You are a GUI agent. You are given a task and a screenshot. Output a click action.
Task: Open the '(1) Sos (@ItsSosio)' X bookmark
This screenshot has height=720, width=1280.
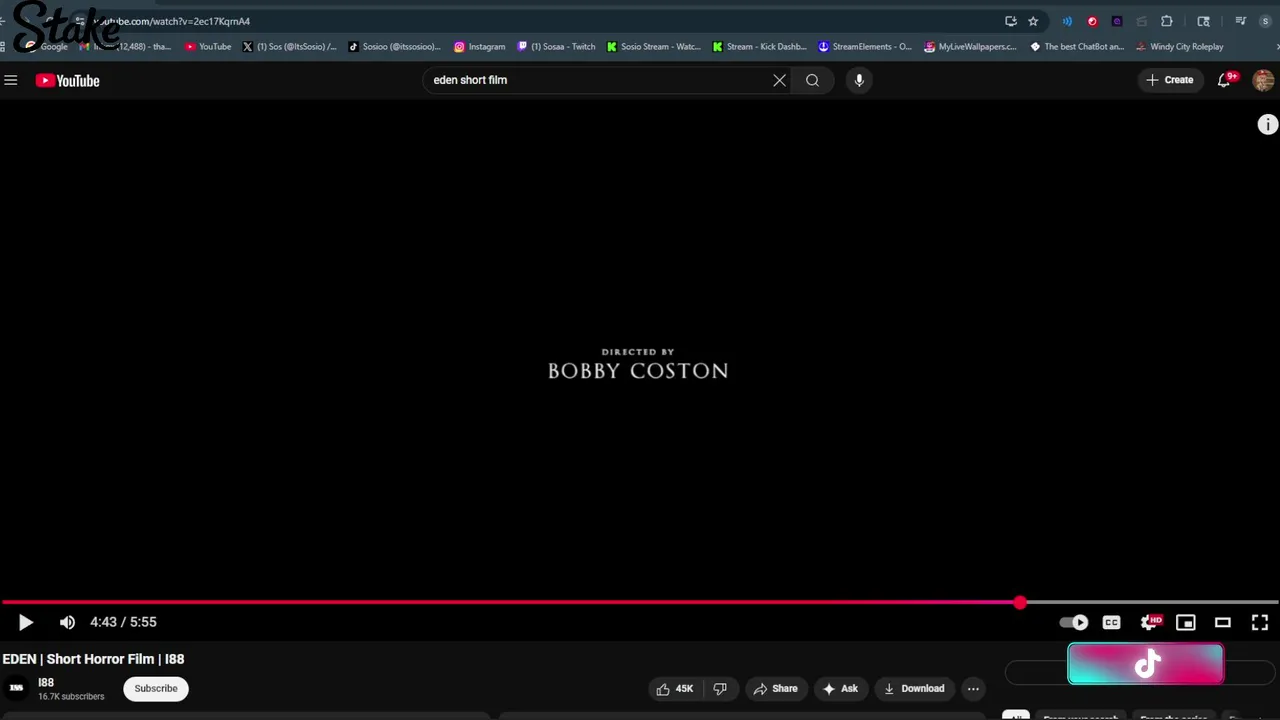coord(289,46)
